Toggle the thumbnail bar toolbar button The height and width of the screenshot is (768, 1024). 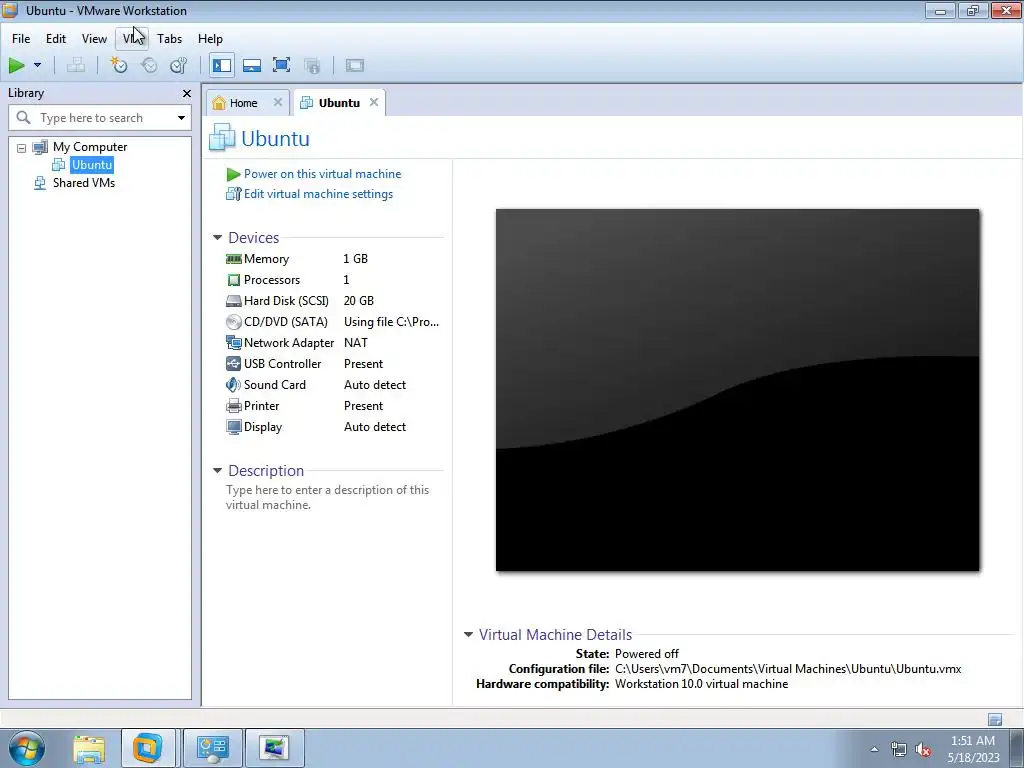point(252,65)
